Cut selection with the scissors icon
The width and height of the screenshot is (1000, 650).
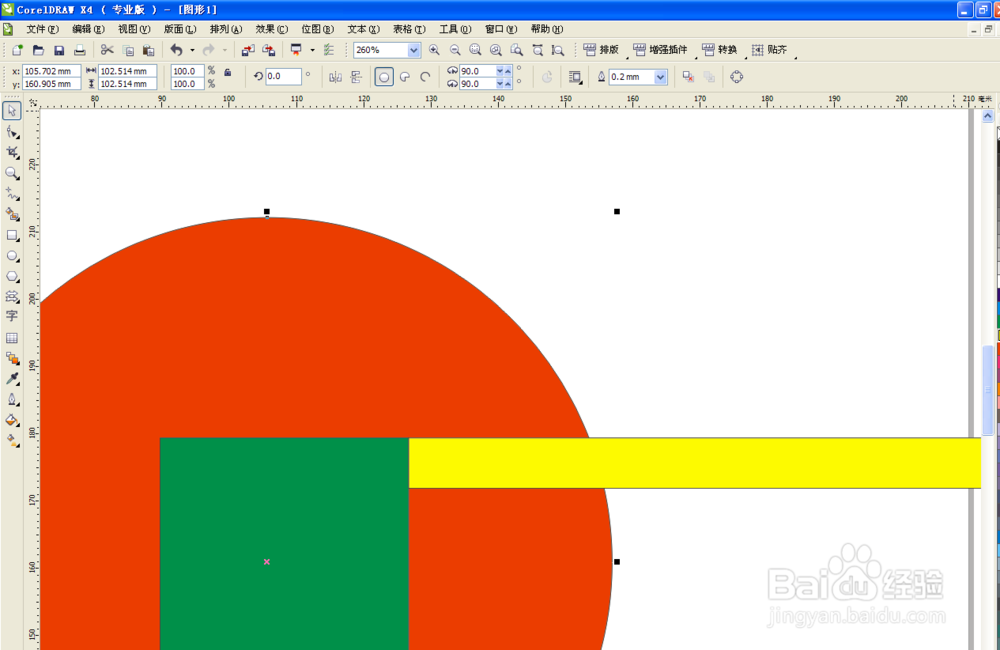[x=107, y=50]
